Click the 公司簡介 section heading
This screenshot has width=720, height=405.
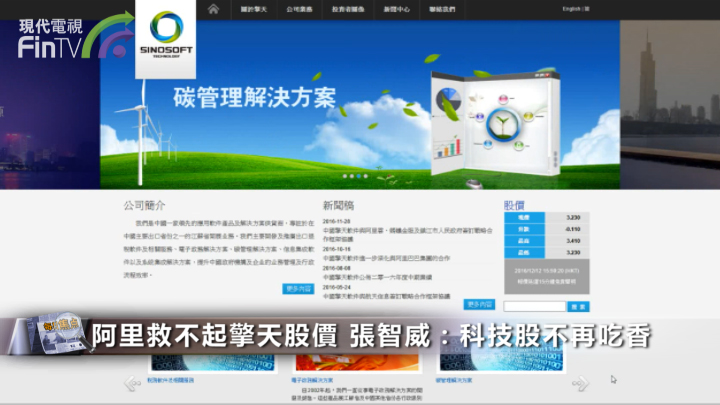144,205
